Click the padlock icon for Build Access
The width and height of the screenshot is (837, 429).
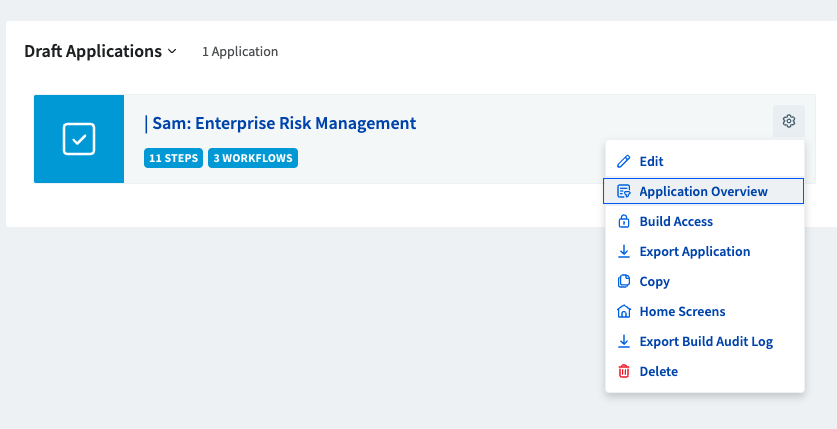[623, 221]
